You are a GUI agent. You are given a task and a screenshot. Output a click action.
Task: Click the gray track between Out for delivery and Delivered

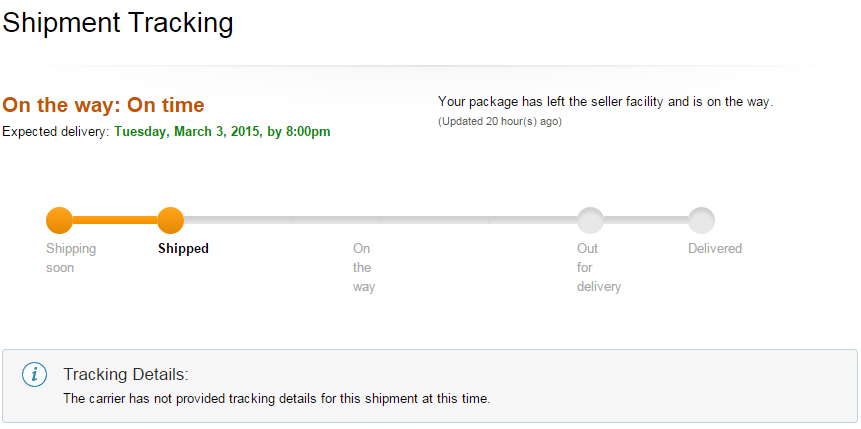[x=646, y=220]
